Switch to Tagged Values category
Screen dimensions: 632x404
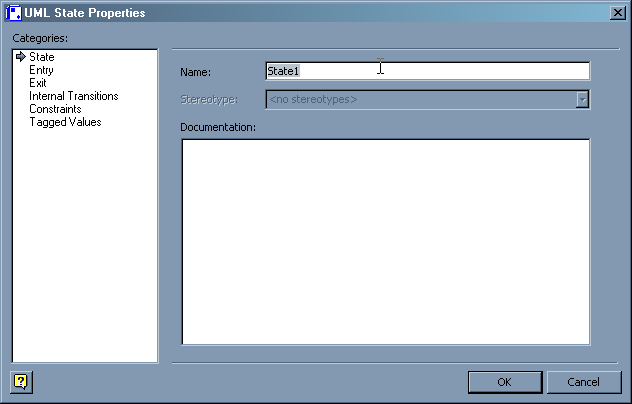click(x=65, y=122)
